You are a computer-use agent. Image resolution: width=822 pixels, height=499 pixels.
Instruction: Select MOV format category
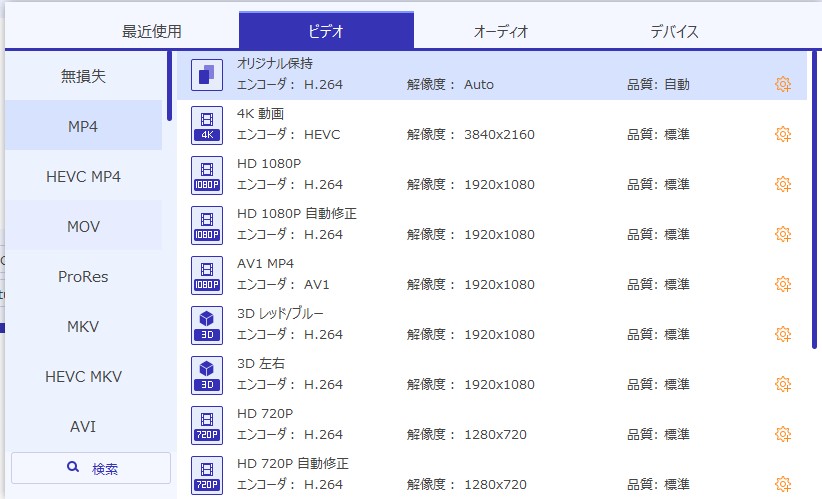[83, 226]
